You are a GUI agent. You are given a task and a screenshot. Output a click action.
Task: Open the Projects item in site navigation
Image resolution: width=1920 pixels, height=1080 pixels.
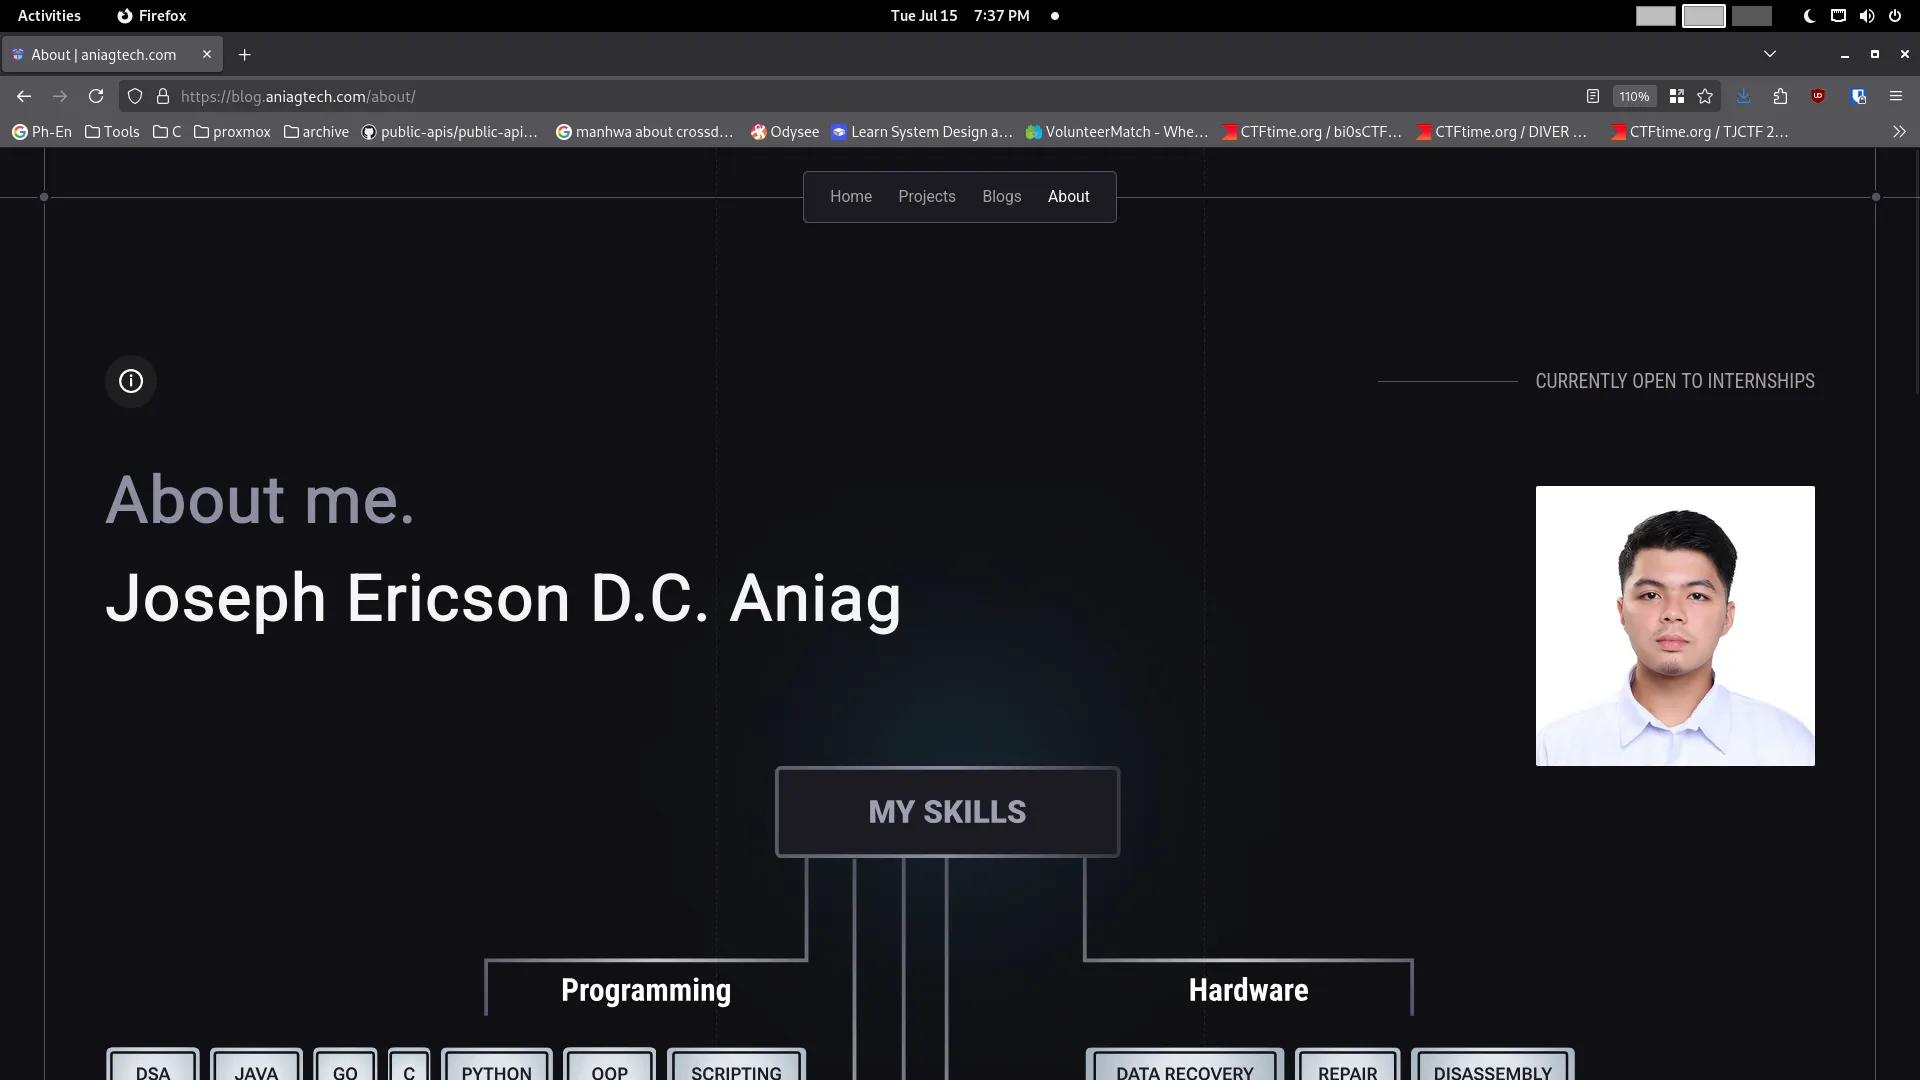coord(926,196)
